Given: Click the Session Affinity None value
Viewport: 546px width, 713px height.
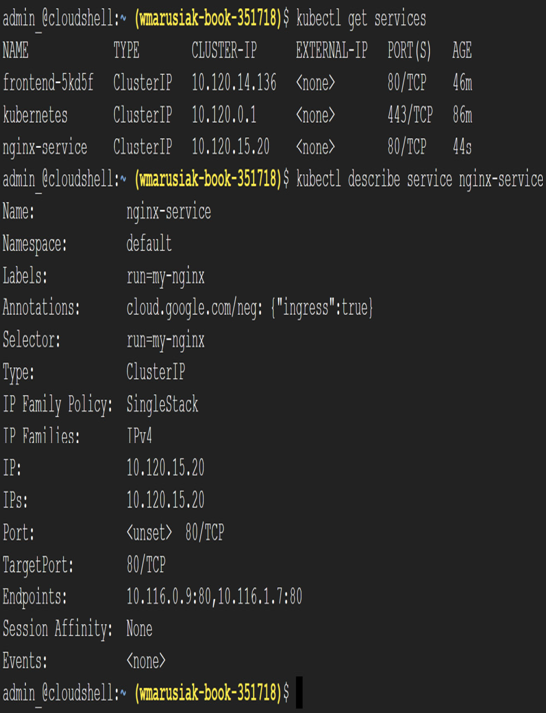Looking at the screenshot, I should pos(139,629).
